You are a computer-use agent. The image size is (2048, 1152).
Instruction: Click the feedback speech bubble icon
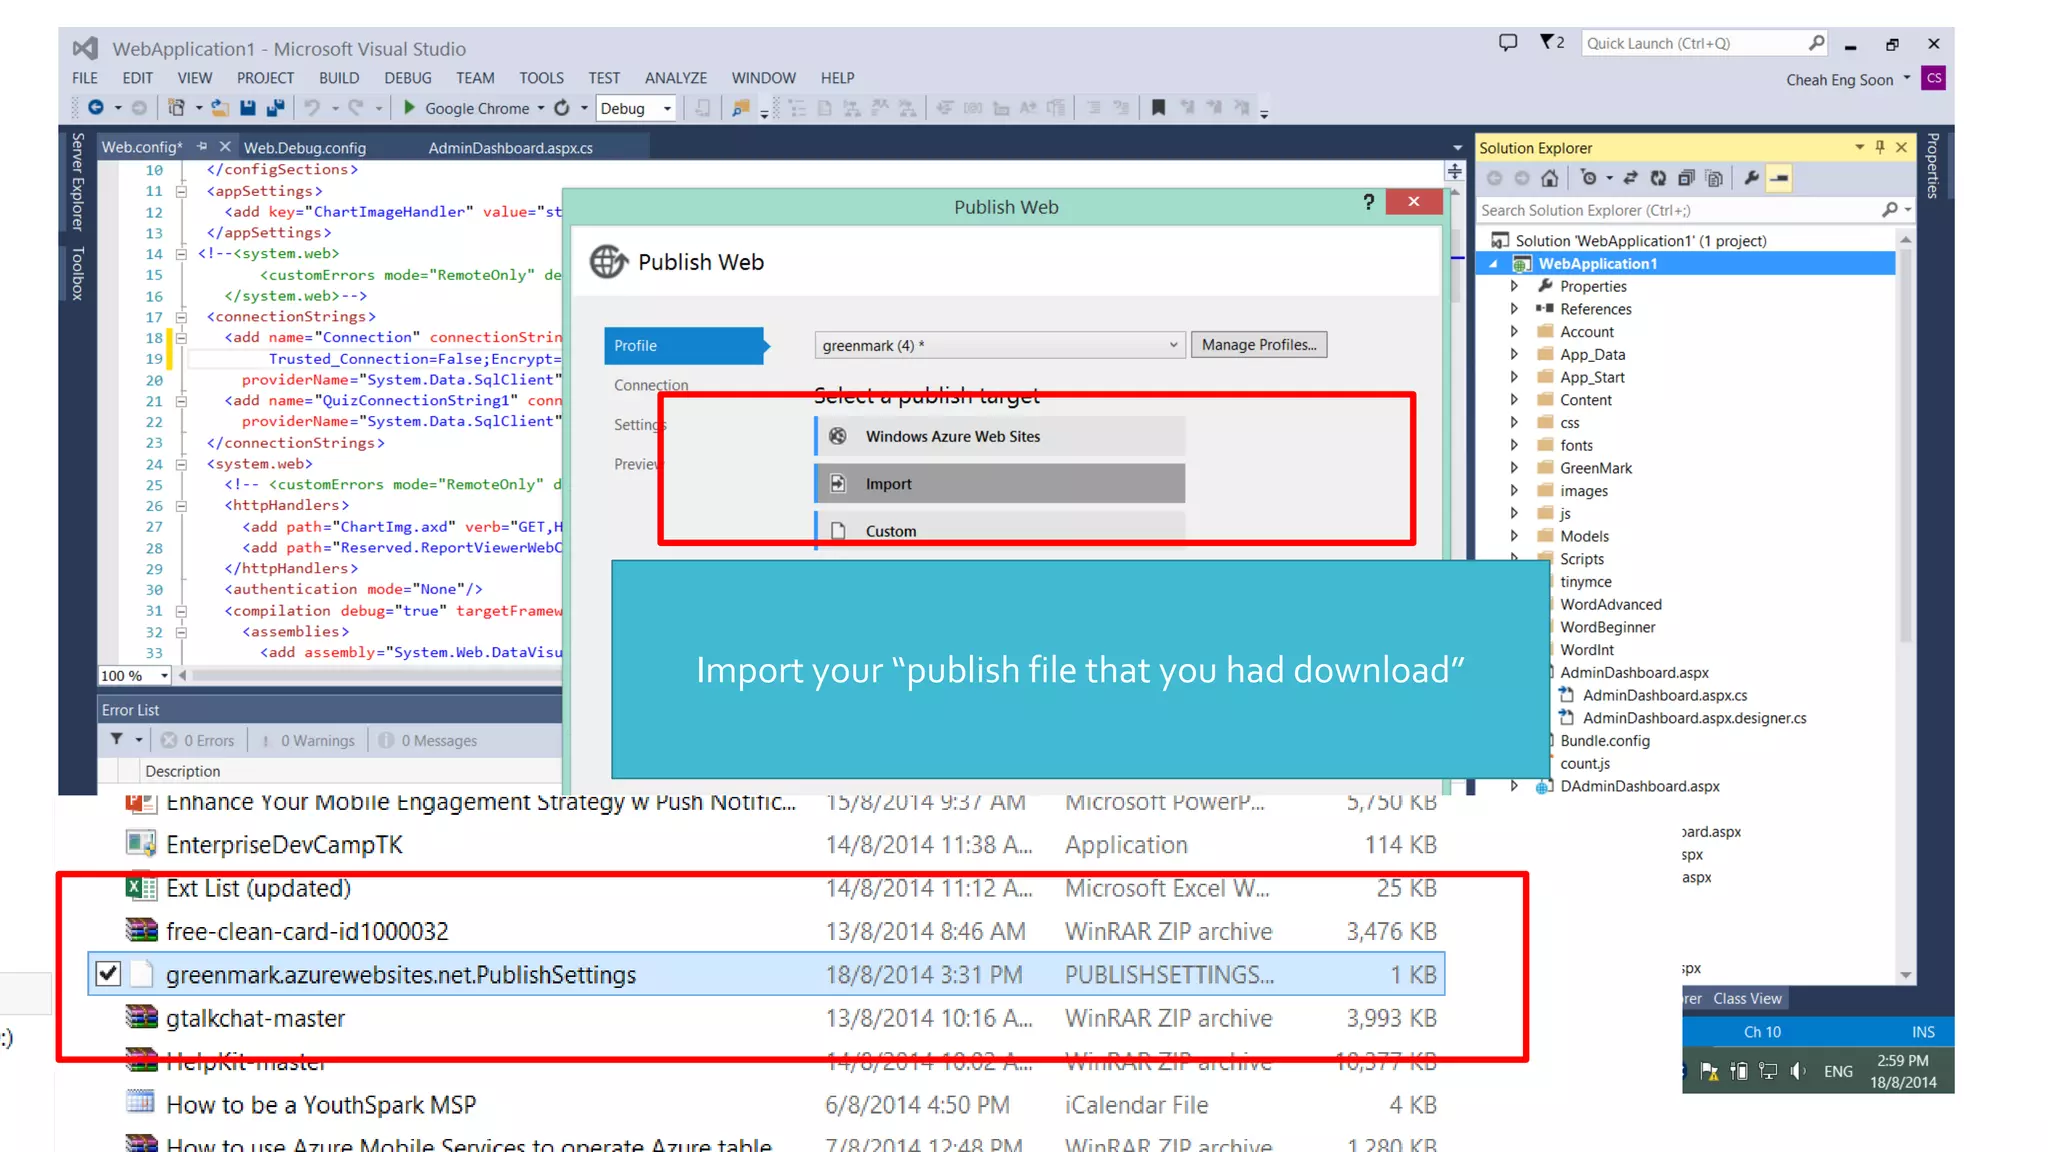pyautogui.click(x=1508, y=42)
